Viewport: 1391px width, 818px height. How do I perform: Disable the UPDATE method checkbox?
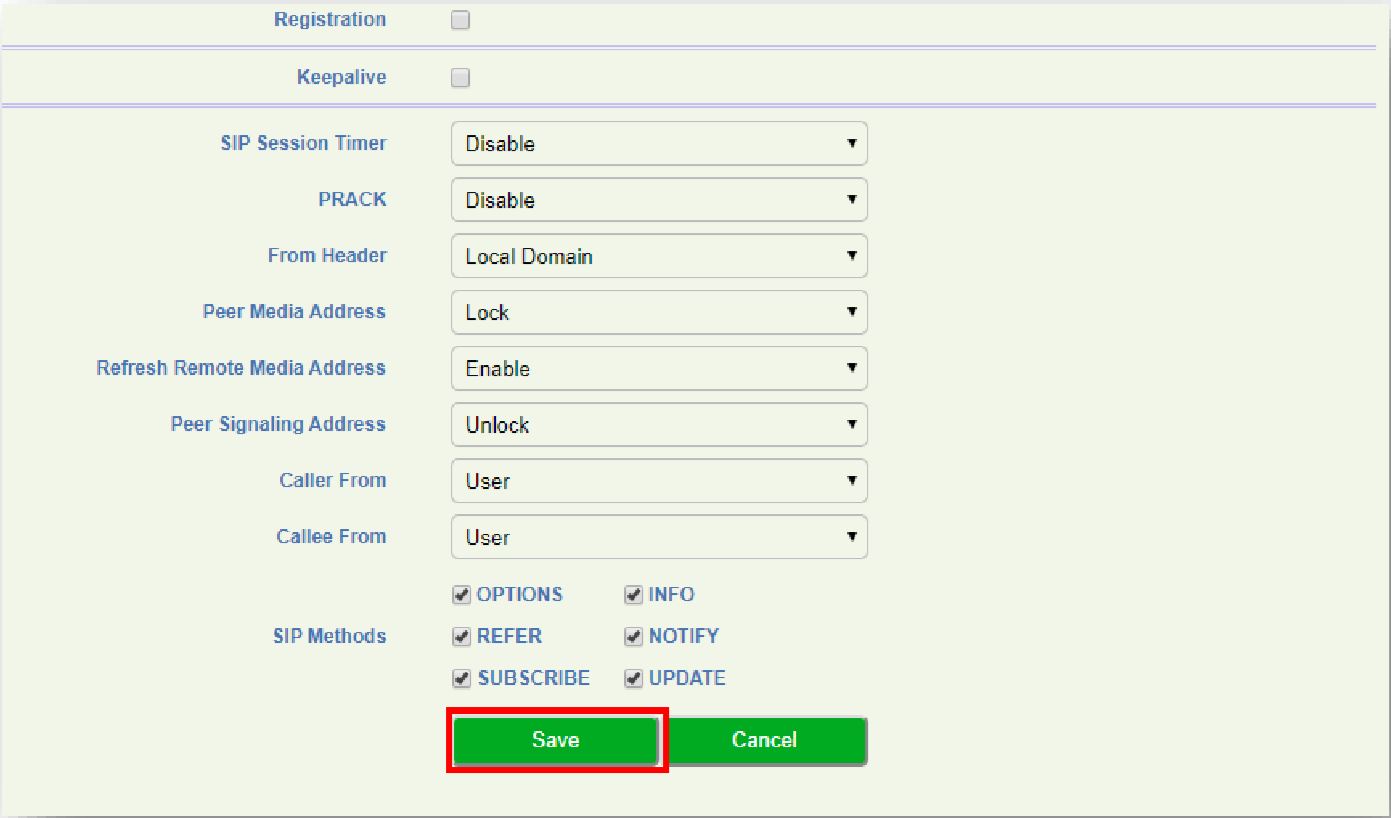pos(633,679)
